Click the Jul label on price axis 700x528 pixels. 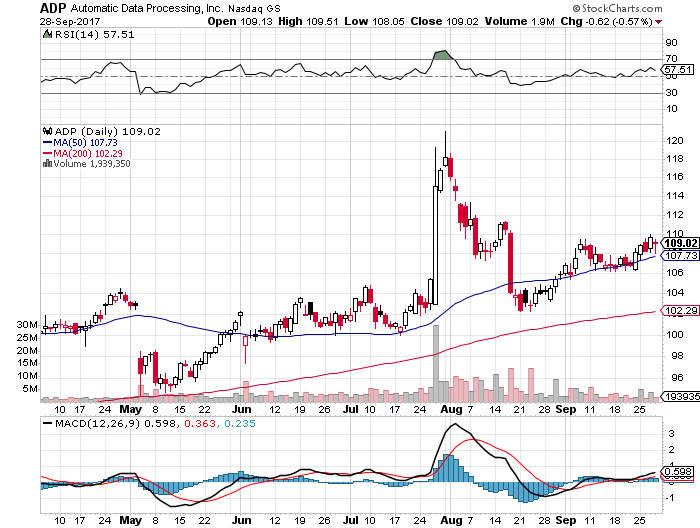coord(350,409)
